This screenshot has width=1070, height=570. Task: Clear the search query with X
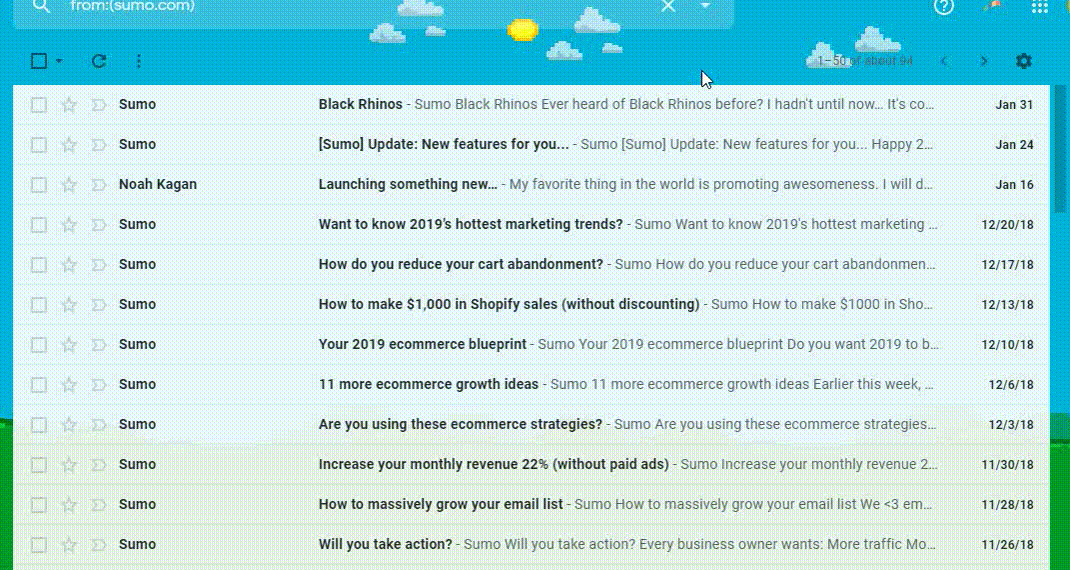[x=668, y=6]
